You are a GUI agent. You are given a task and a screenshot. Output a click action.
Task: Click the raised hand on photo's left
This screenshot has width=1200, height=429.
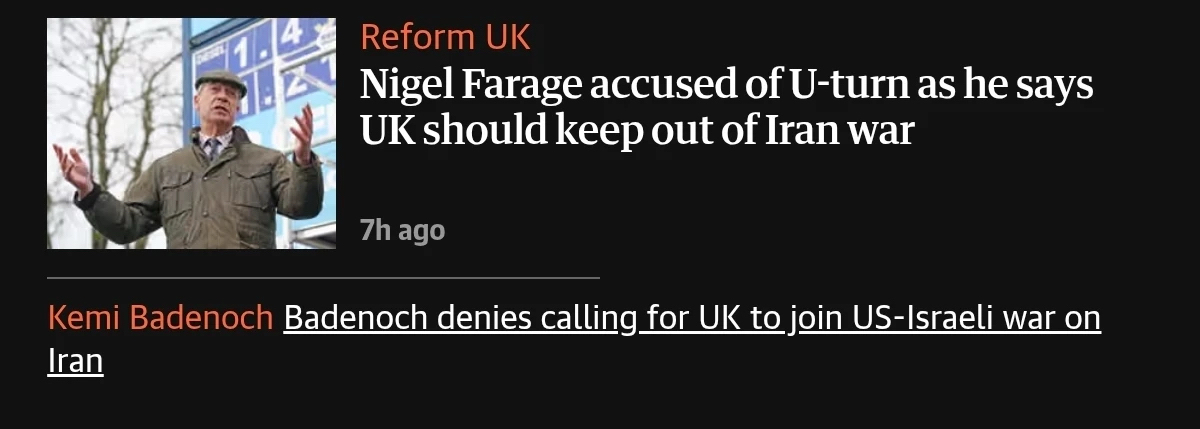(x=72, y=165)
